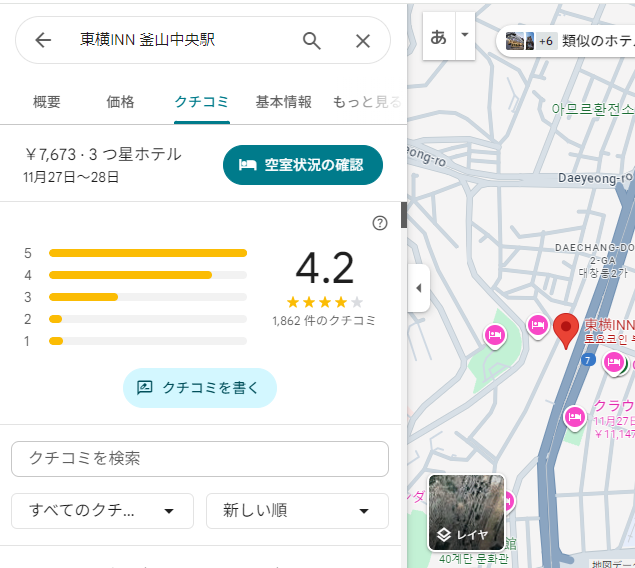Switch to the 価格 tab

[121, 102]
